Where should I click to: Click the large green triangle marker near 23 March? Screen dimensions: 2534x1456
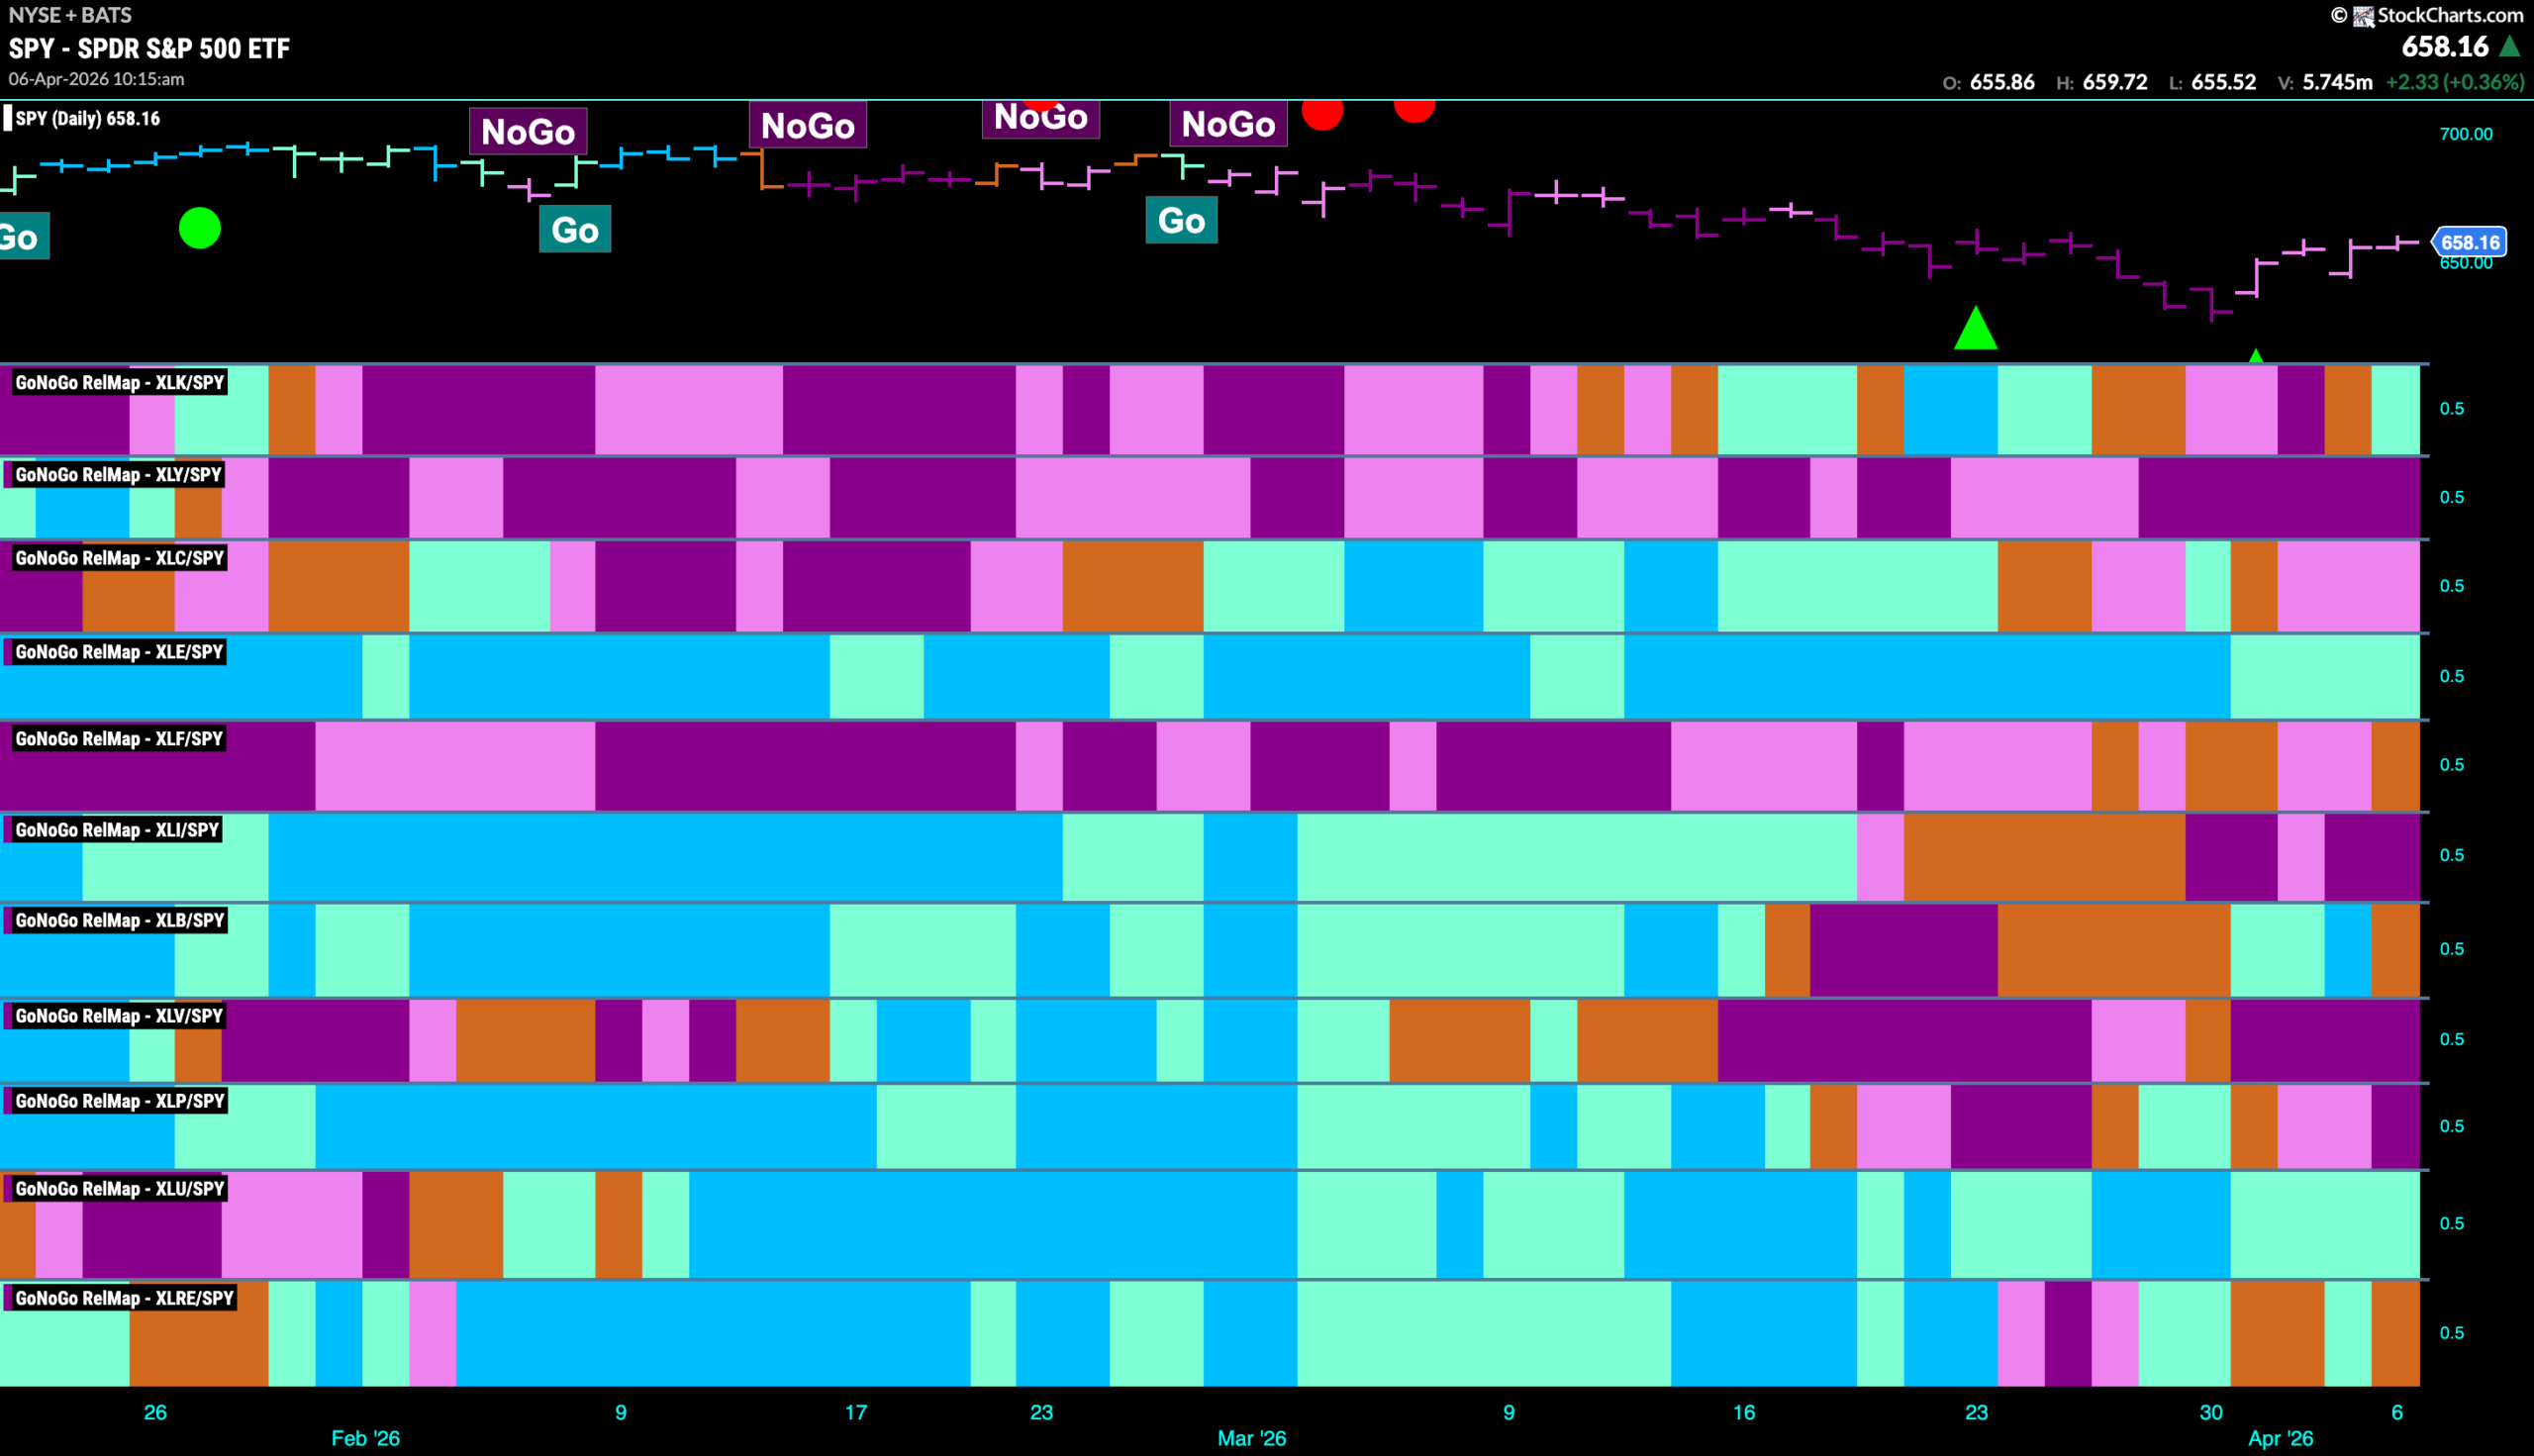[1976, 328]
